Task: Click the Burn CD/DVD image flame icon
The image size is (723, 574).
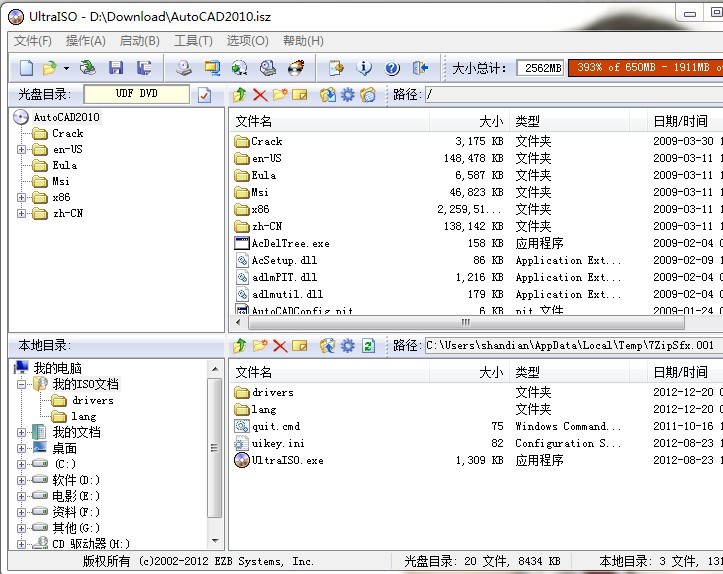Action: click(296, 68)
